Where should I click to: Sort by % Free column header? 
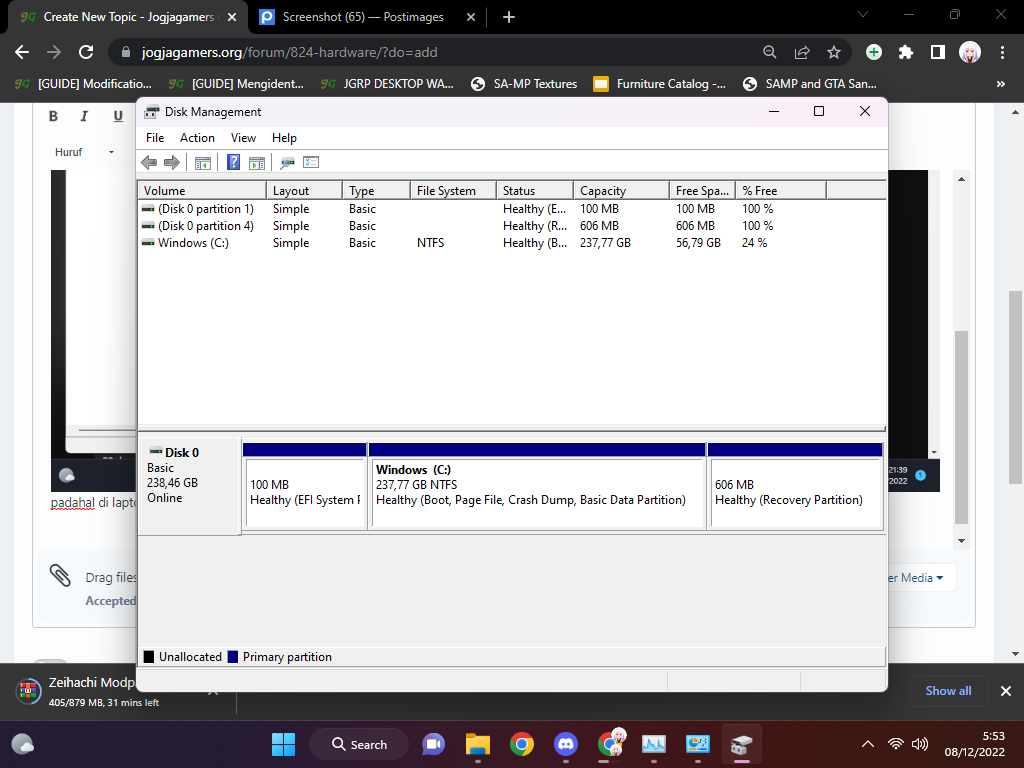click(780, 191)
